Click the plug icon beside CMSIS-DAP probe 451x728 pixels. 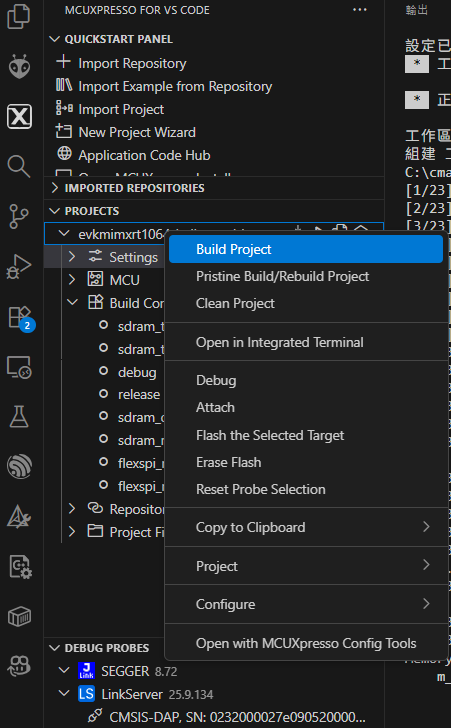[x=95, y=716]
